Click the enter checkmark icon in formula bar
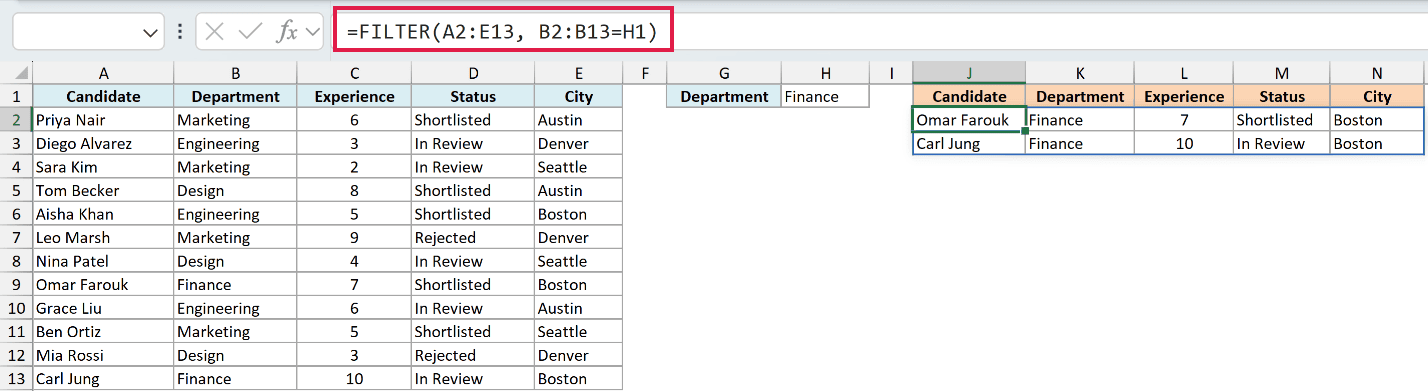This screenshot has height=391, width=1428. coord(249,32)
